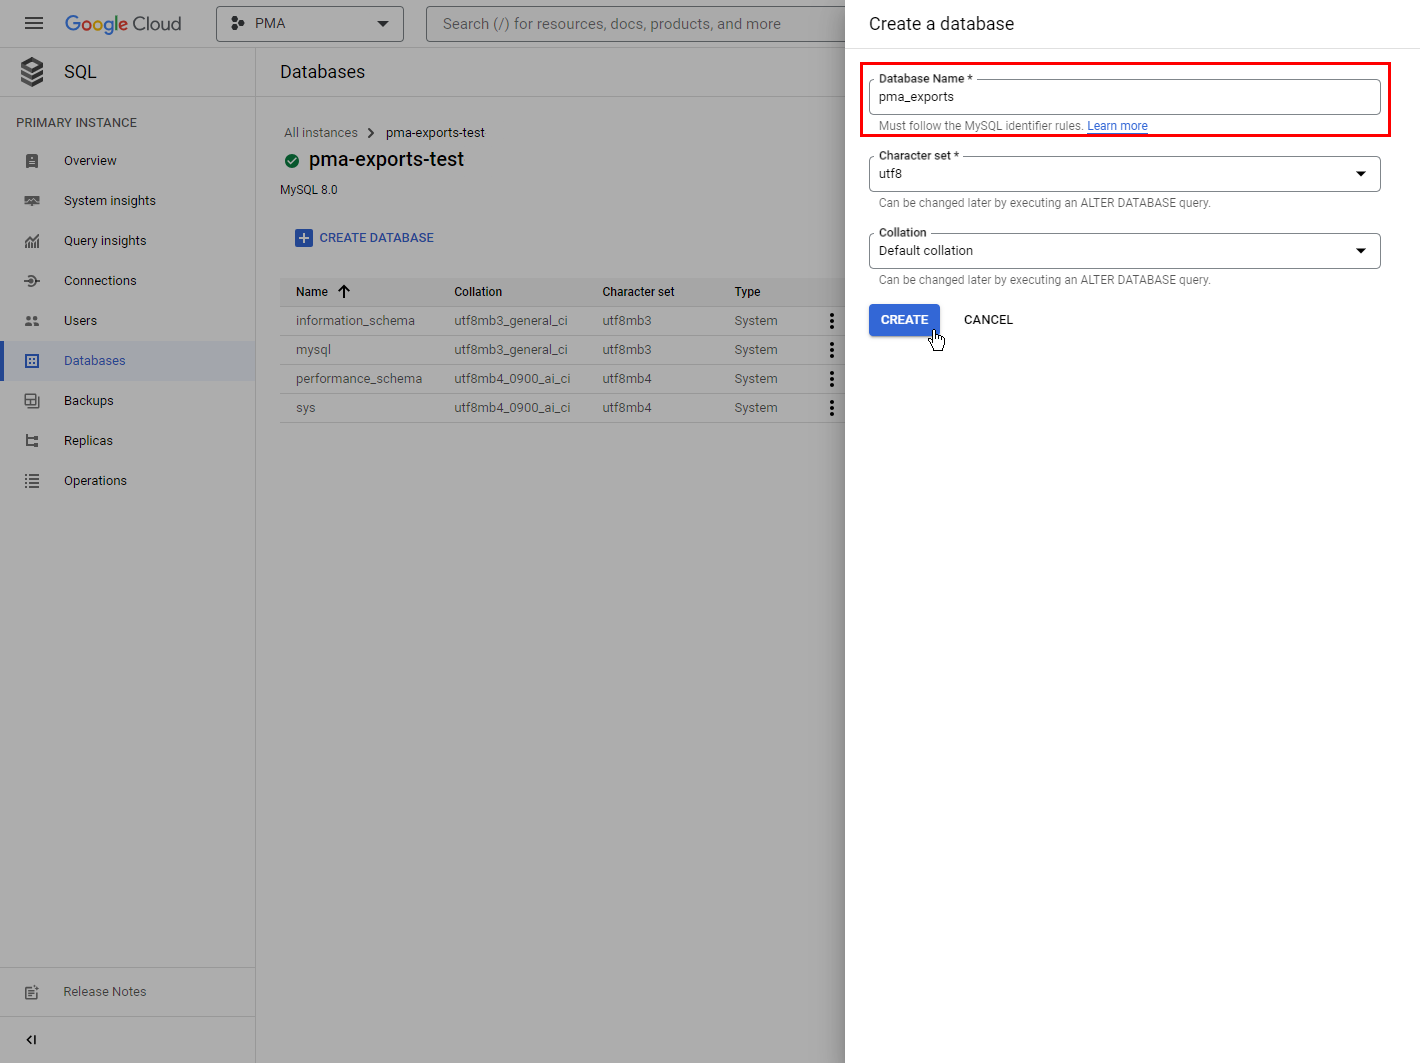Open more actions for the mysql database
The image size is (1420, 1063).
831,350
